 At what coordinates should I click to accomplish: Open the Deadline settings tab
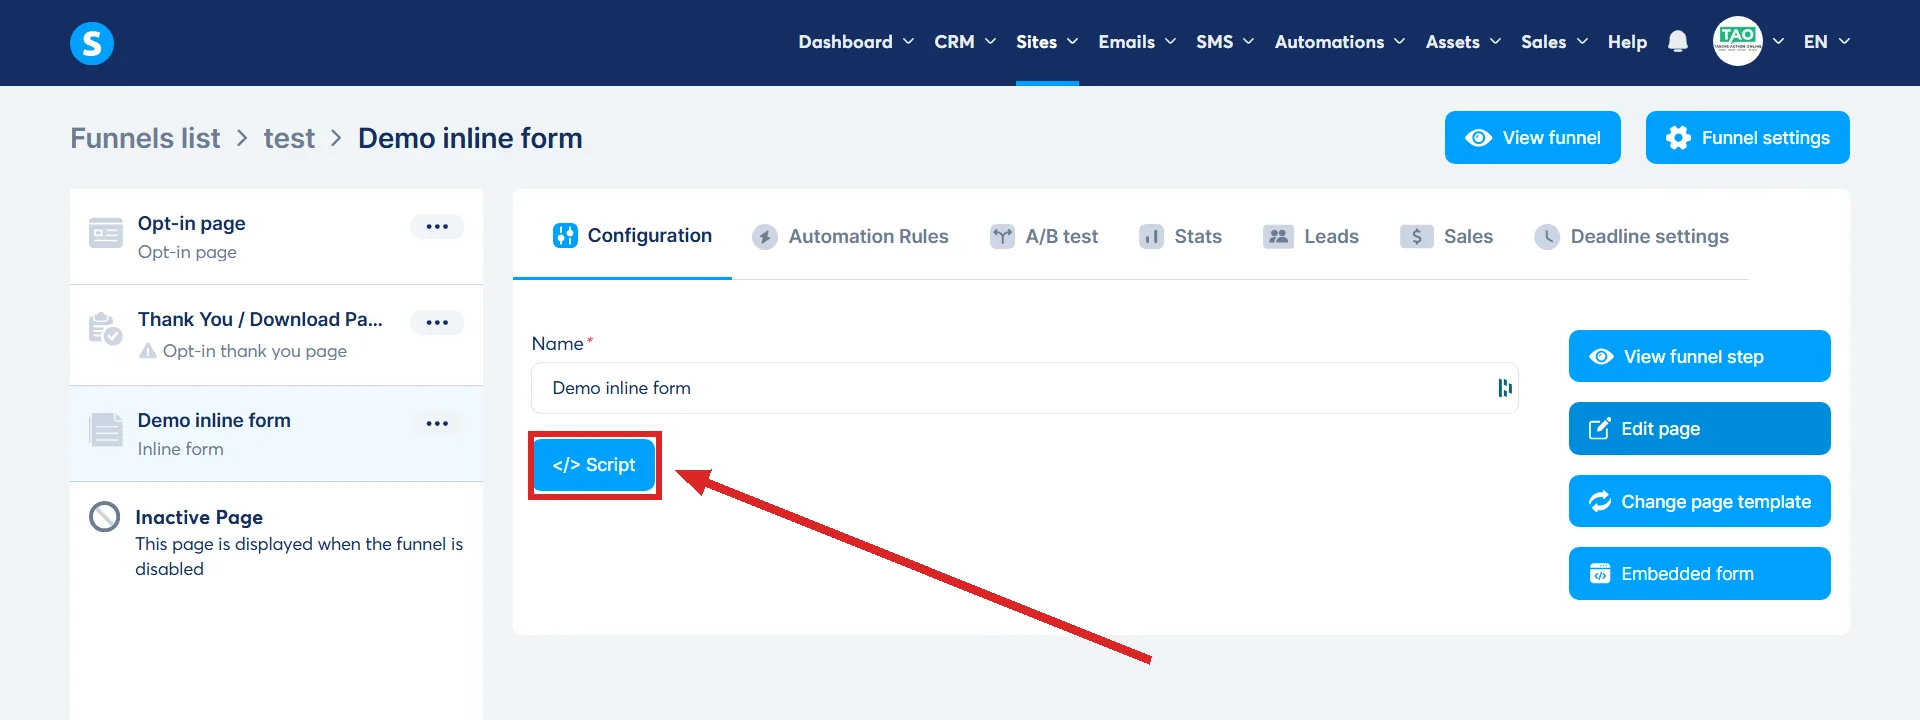click(1631, 236)
